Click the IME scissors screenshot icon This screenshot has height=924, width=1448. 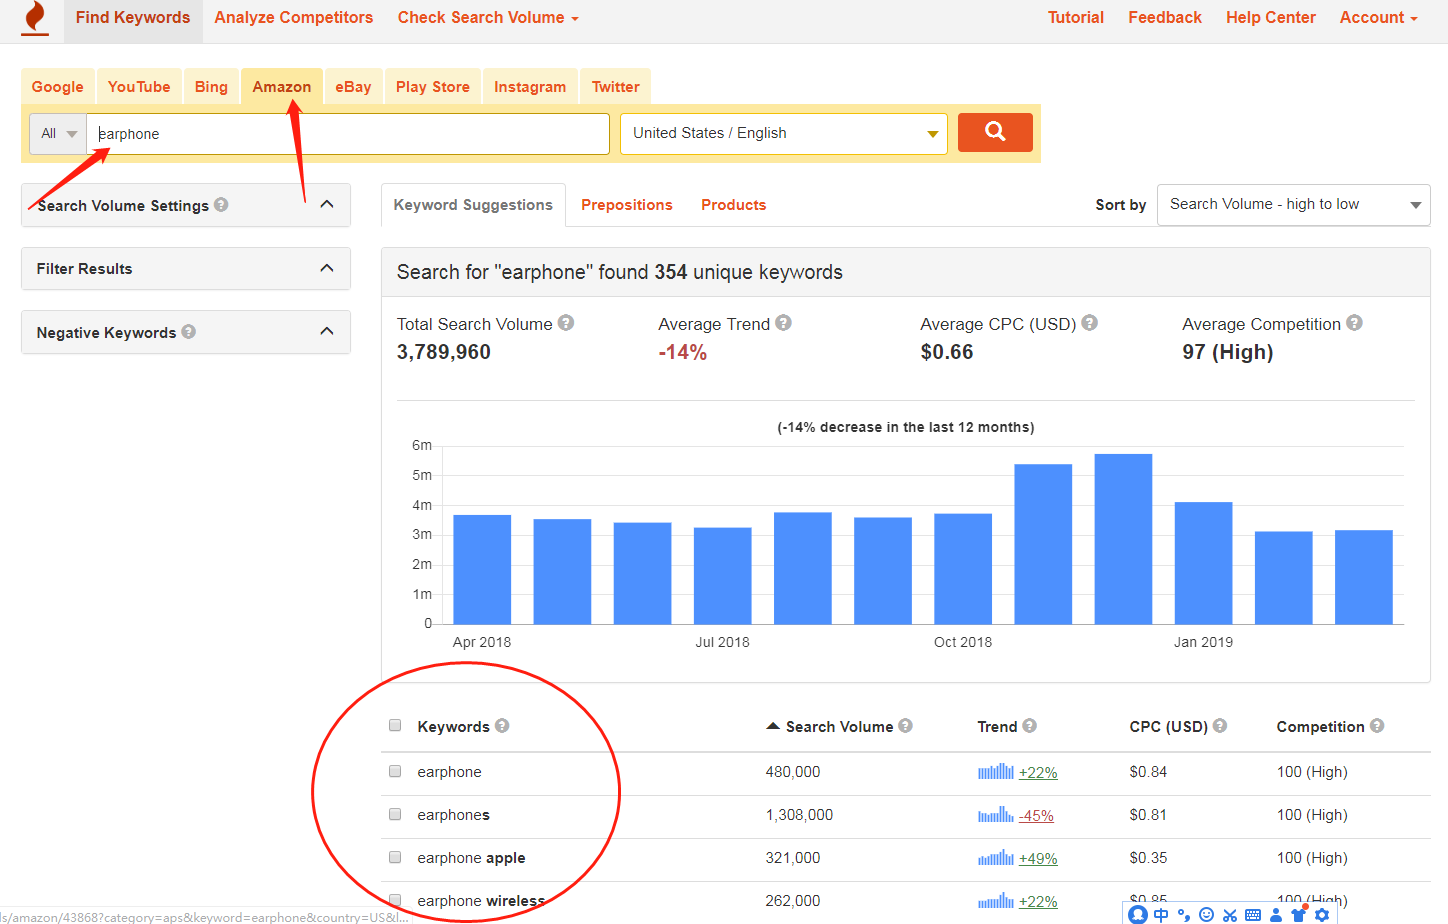click(x=1230, y=914)
